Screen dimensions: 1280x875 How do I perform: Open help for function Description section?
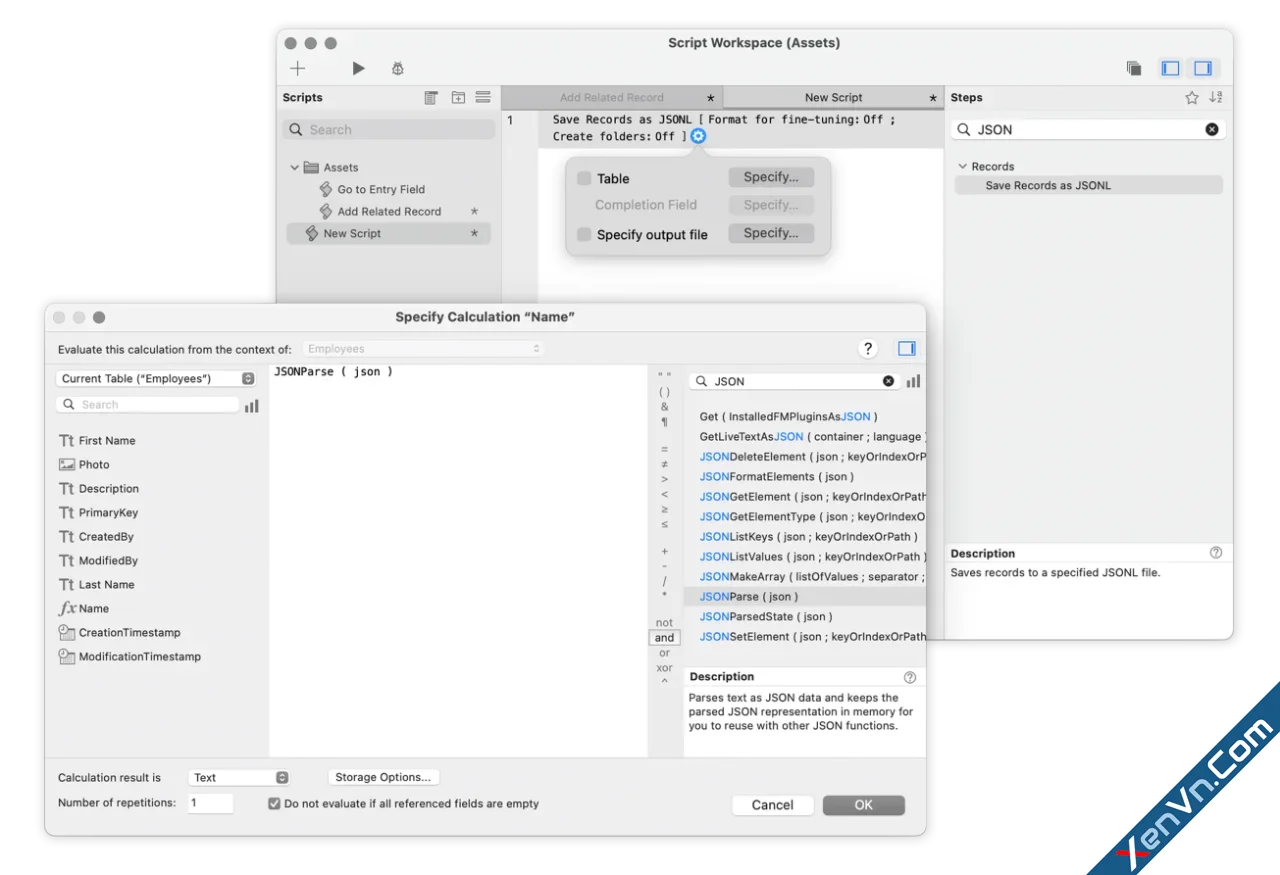tap(910, 677)
